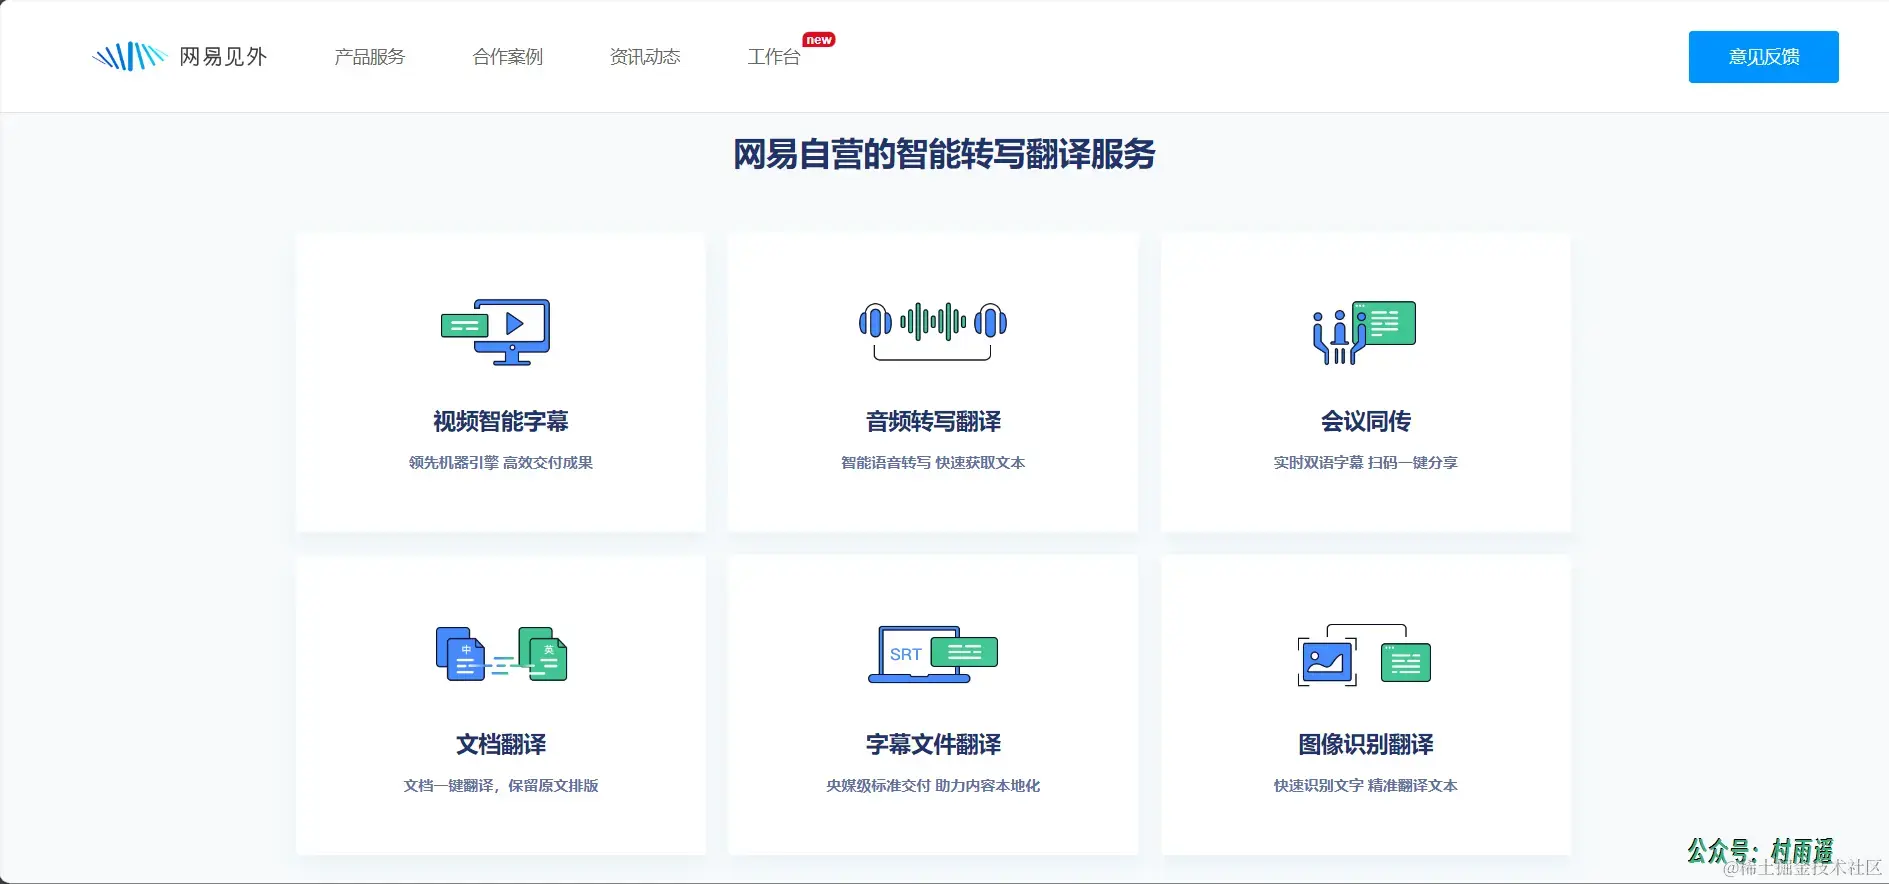The width and height of the screenshot is (1889, 884).
Task: Click the 音频转写翻译 headphone waveform icon
Action: (933, 331)
